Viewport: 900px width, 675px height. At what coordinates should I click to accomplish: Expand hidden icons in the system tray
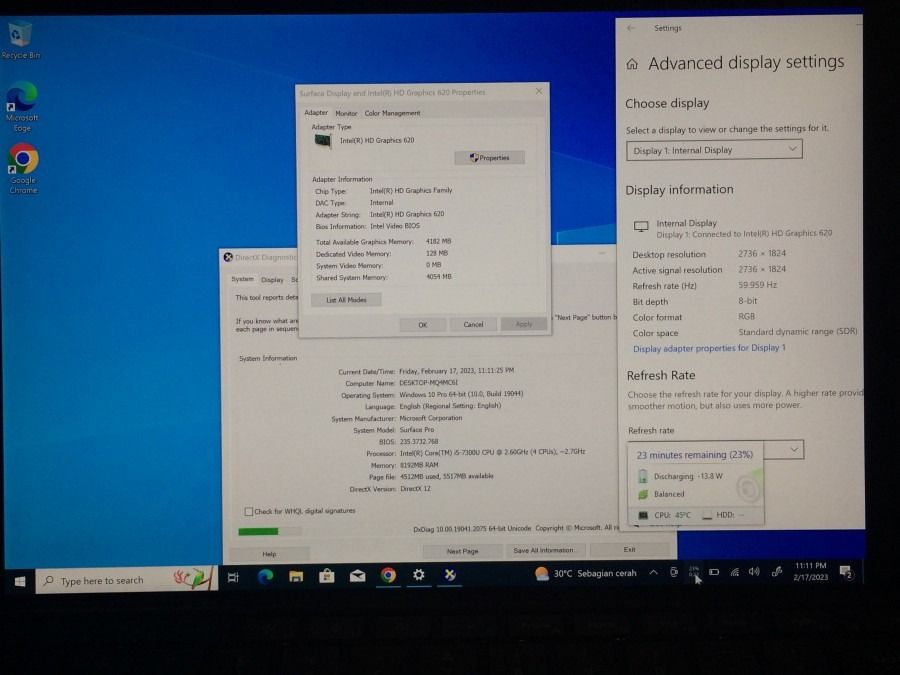click(652, 573)
